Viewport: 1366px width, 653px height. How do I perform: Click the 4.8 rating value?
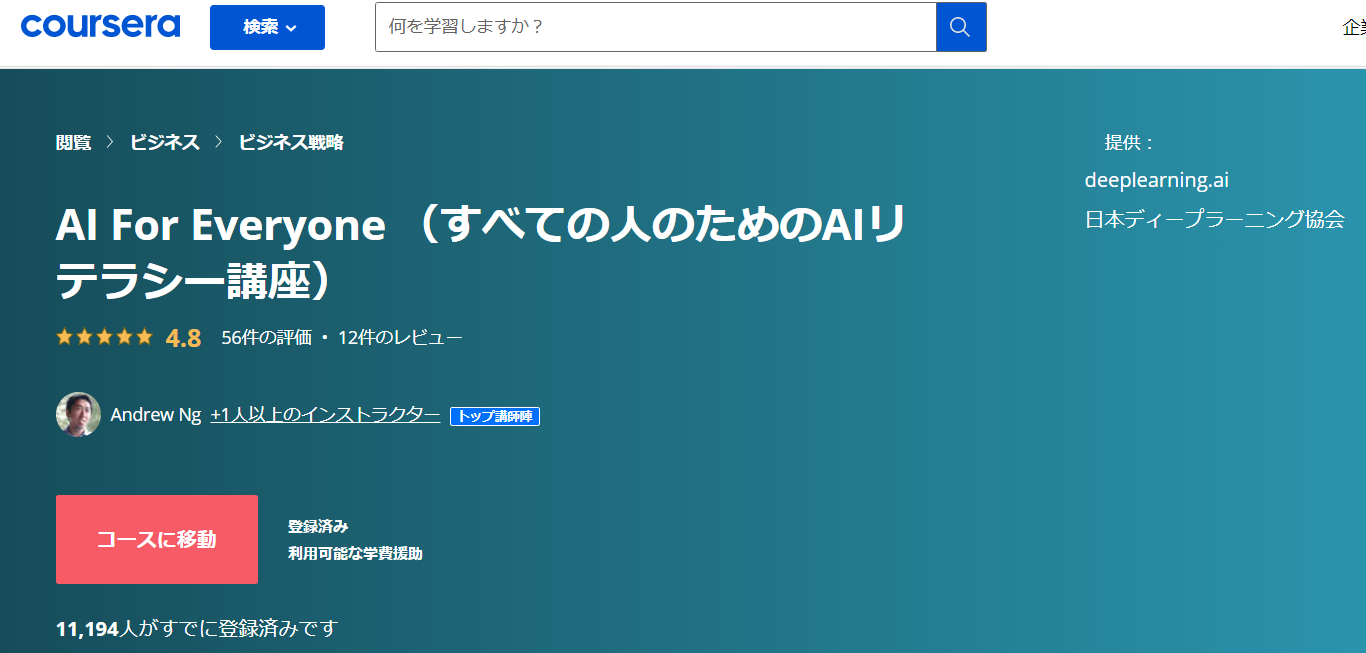coord(184,338)
